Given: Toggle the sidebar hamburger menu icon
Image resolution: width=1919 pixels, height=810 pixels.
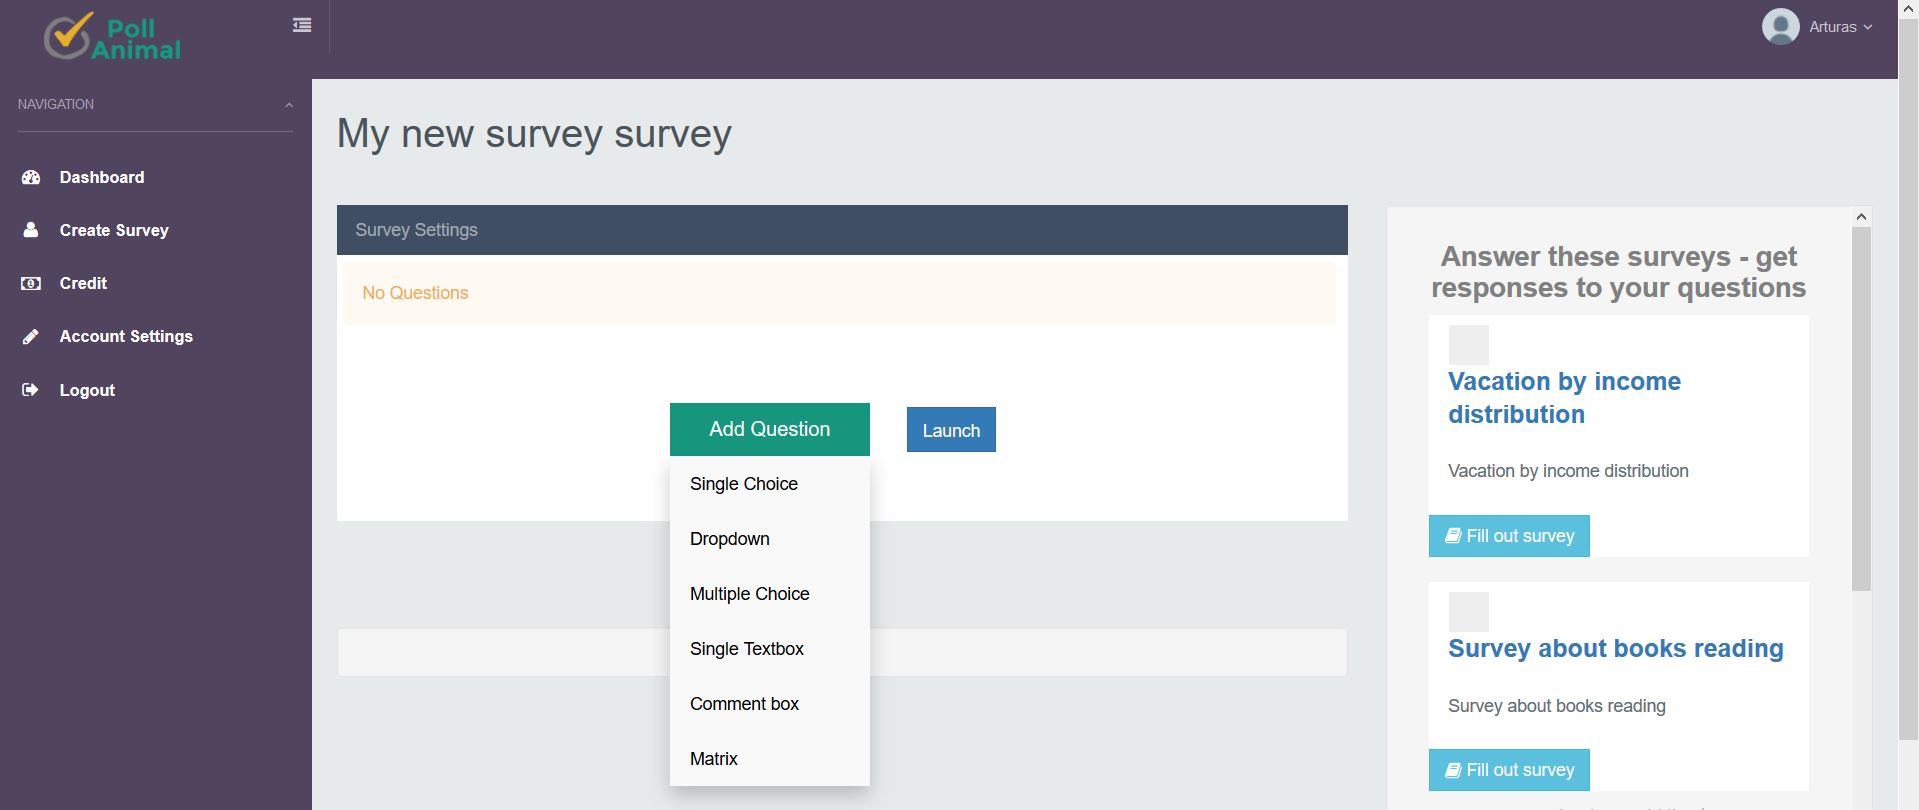Looking at the screenshot, I should coord(301,25).
